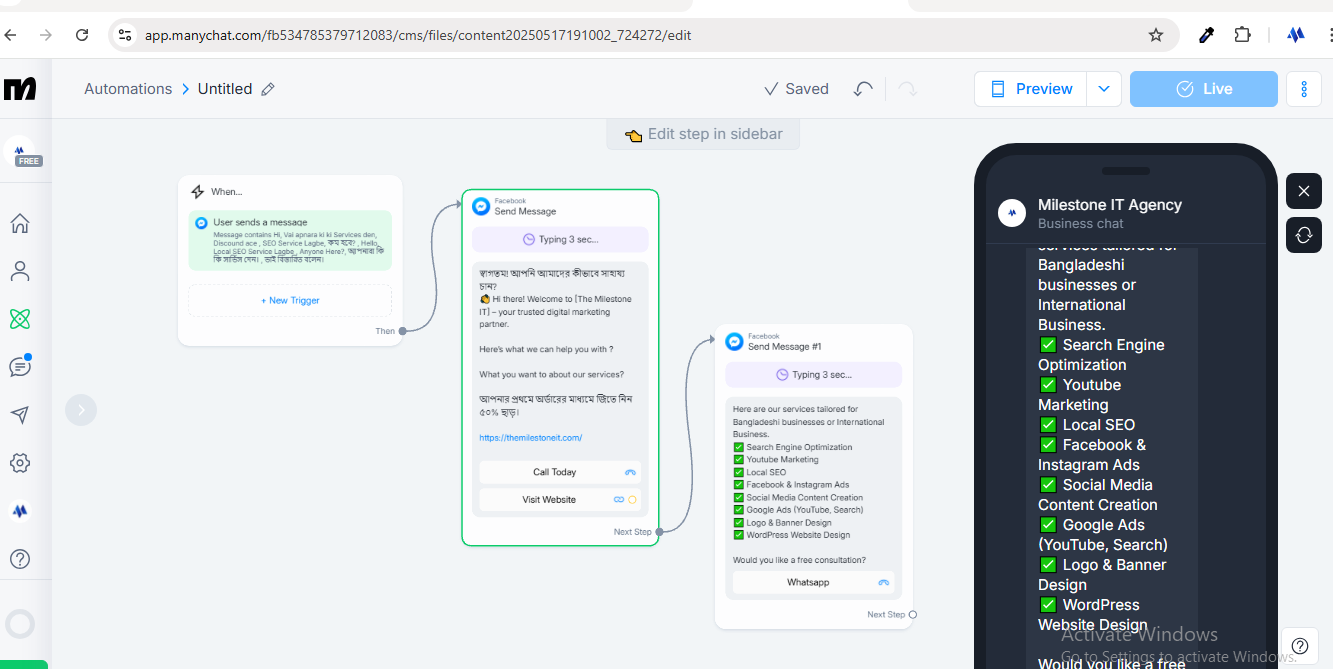1333x669 pixels.
Task: Click the pencil icon to rename Untitled
Action: (268, 89)
